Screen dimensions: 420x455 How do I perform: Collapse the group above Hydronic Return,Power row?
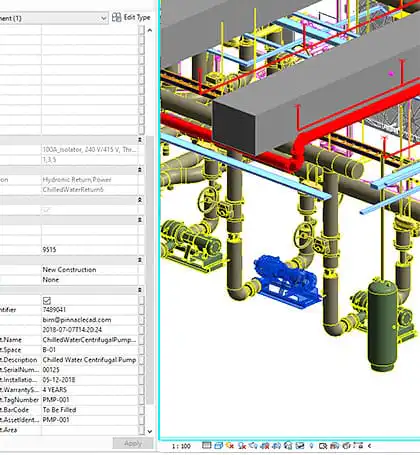point(140,170)
